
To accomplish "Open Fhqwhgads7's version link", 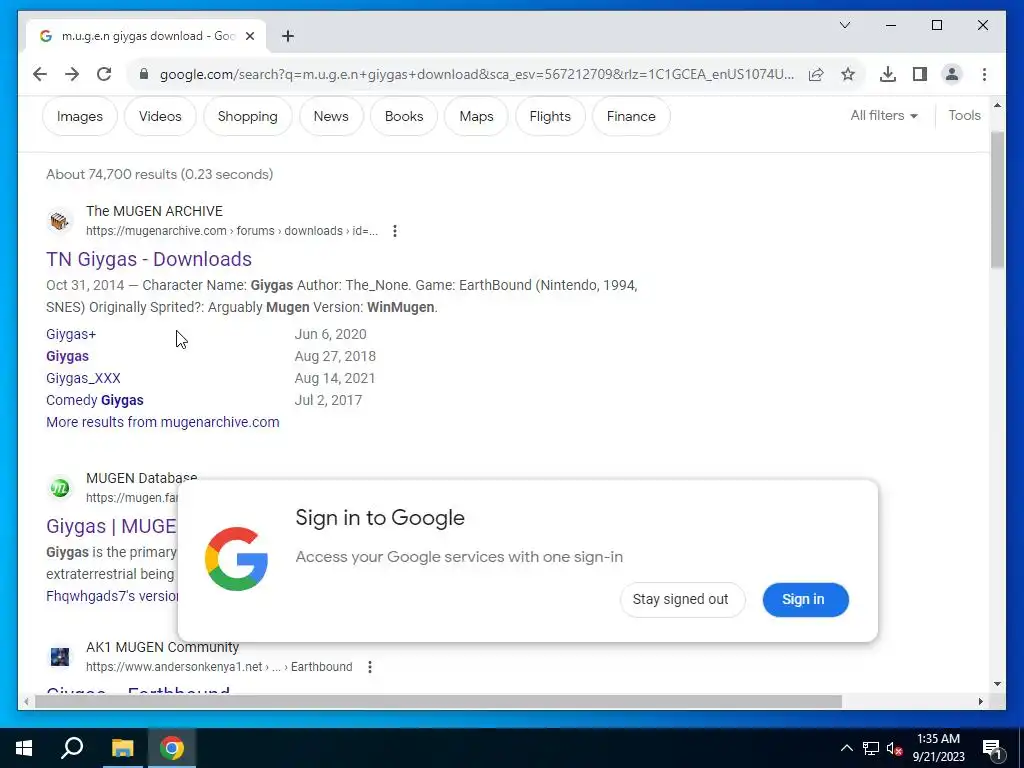I will click(112, 596).
